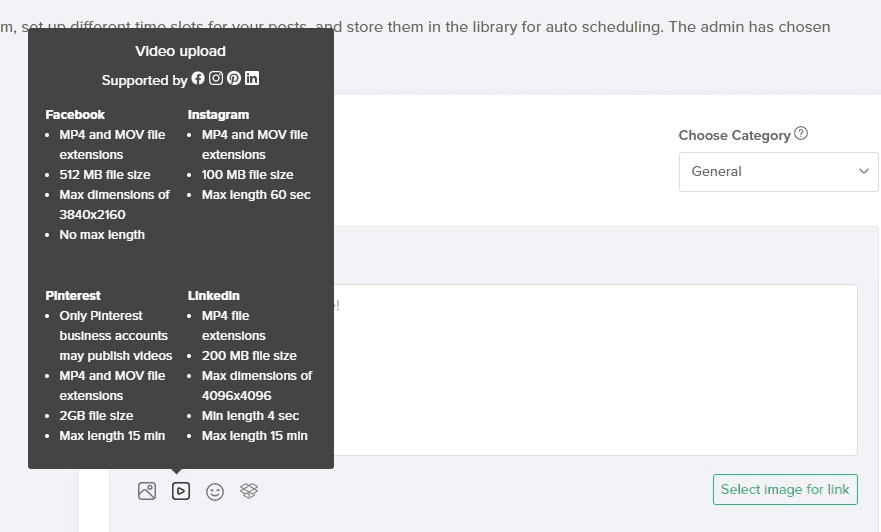Screen dimensions: 881x532
Task: Click the Instagram heading in tooltip
Action: [218, 115]
